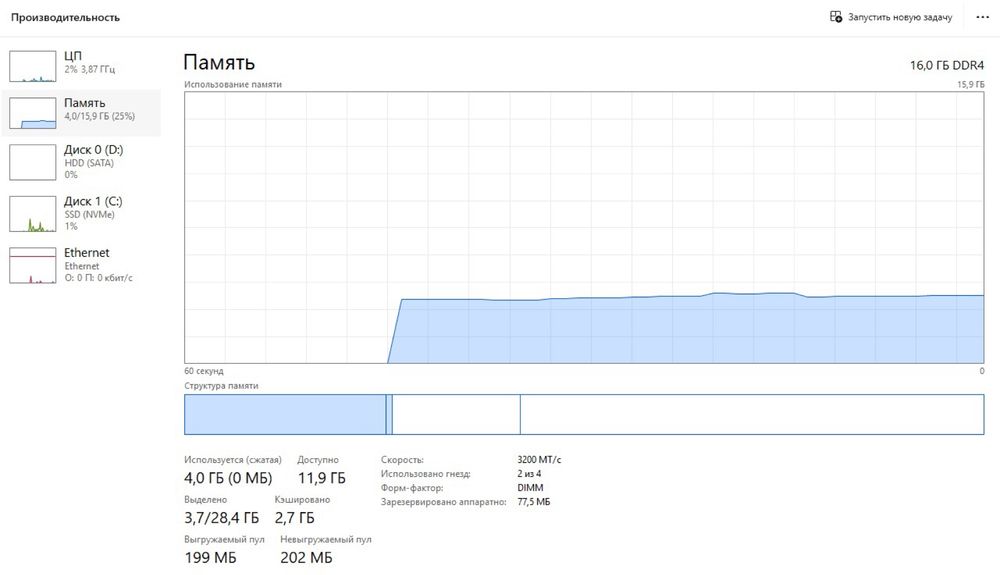1000x575 pixels.
Task: Select the ЦП sidebar entry label
Action: coord(73,56)
